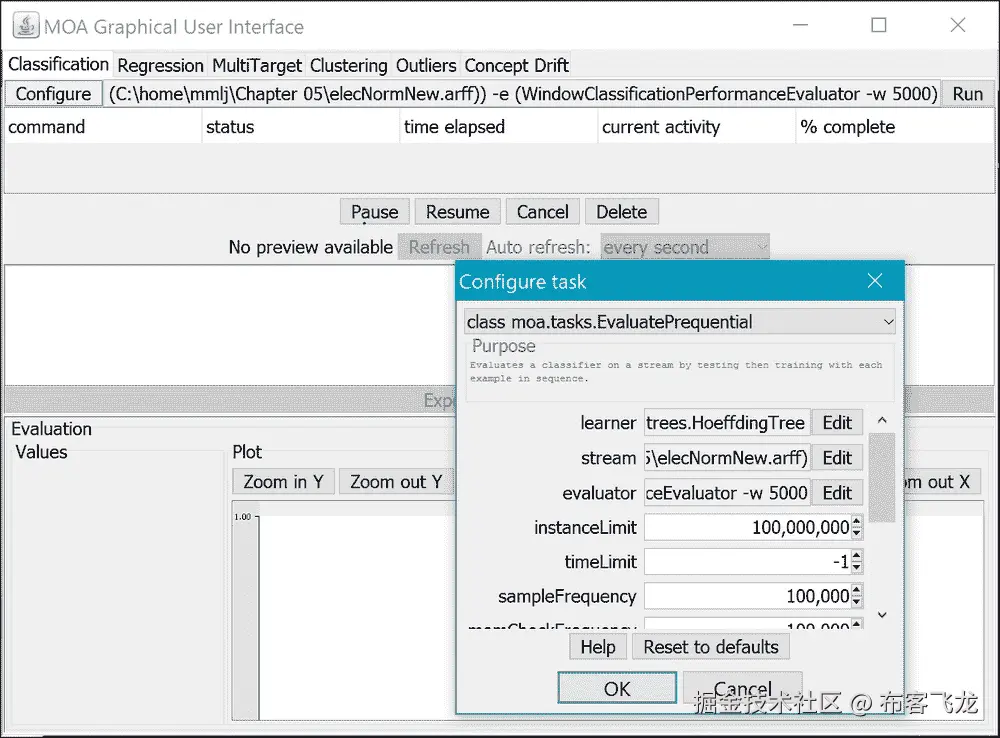Image resolution: width=1000 pixels, height=738 pixels.
Task: Open the MultiTarget tab
Action: tap(256, 66)
